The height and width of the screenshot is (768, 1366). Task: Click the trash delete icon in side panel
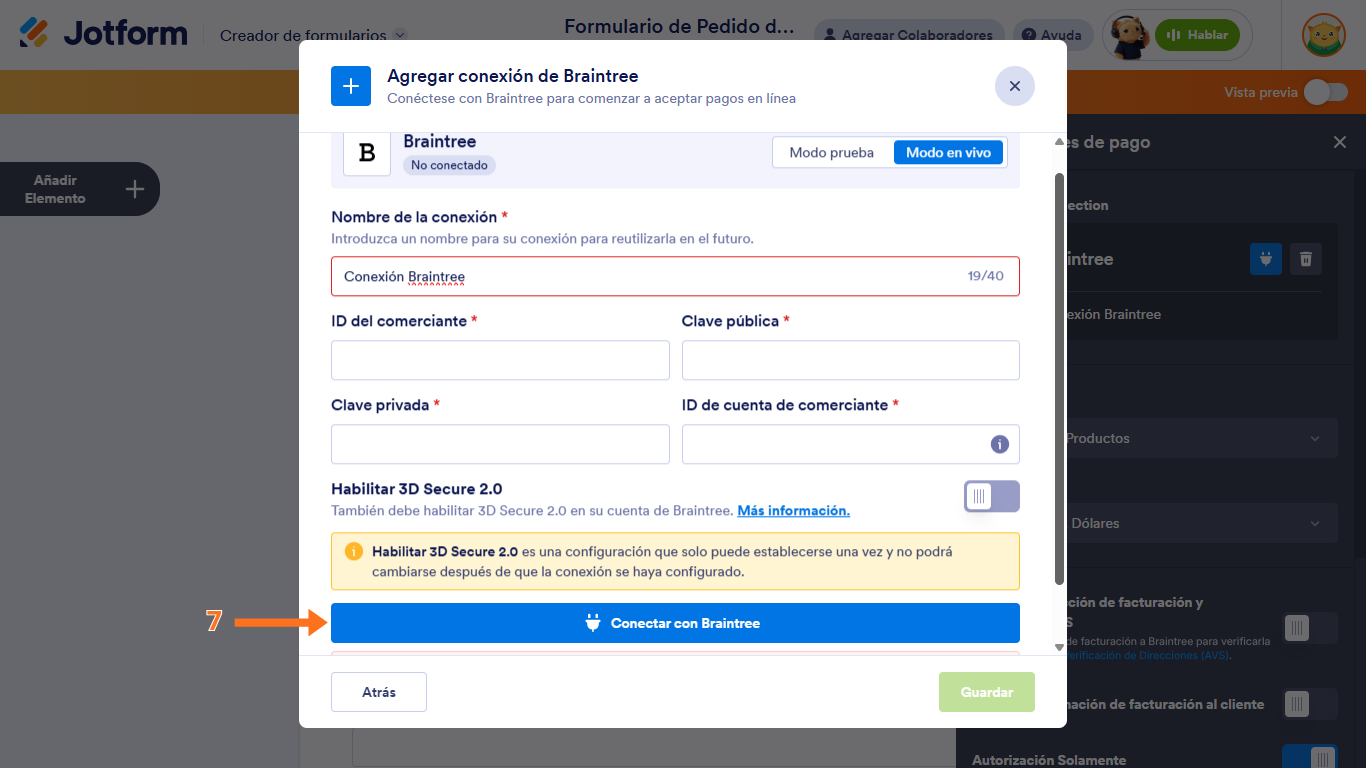click(x=1306, y=259)
